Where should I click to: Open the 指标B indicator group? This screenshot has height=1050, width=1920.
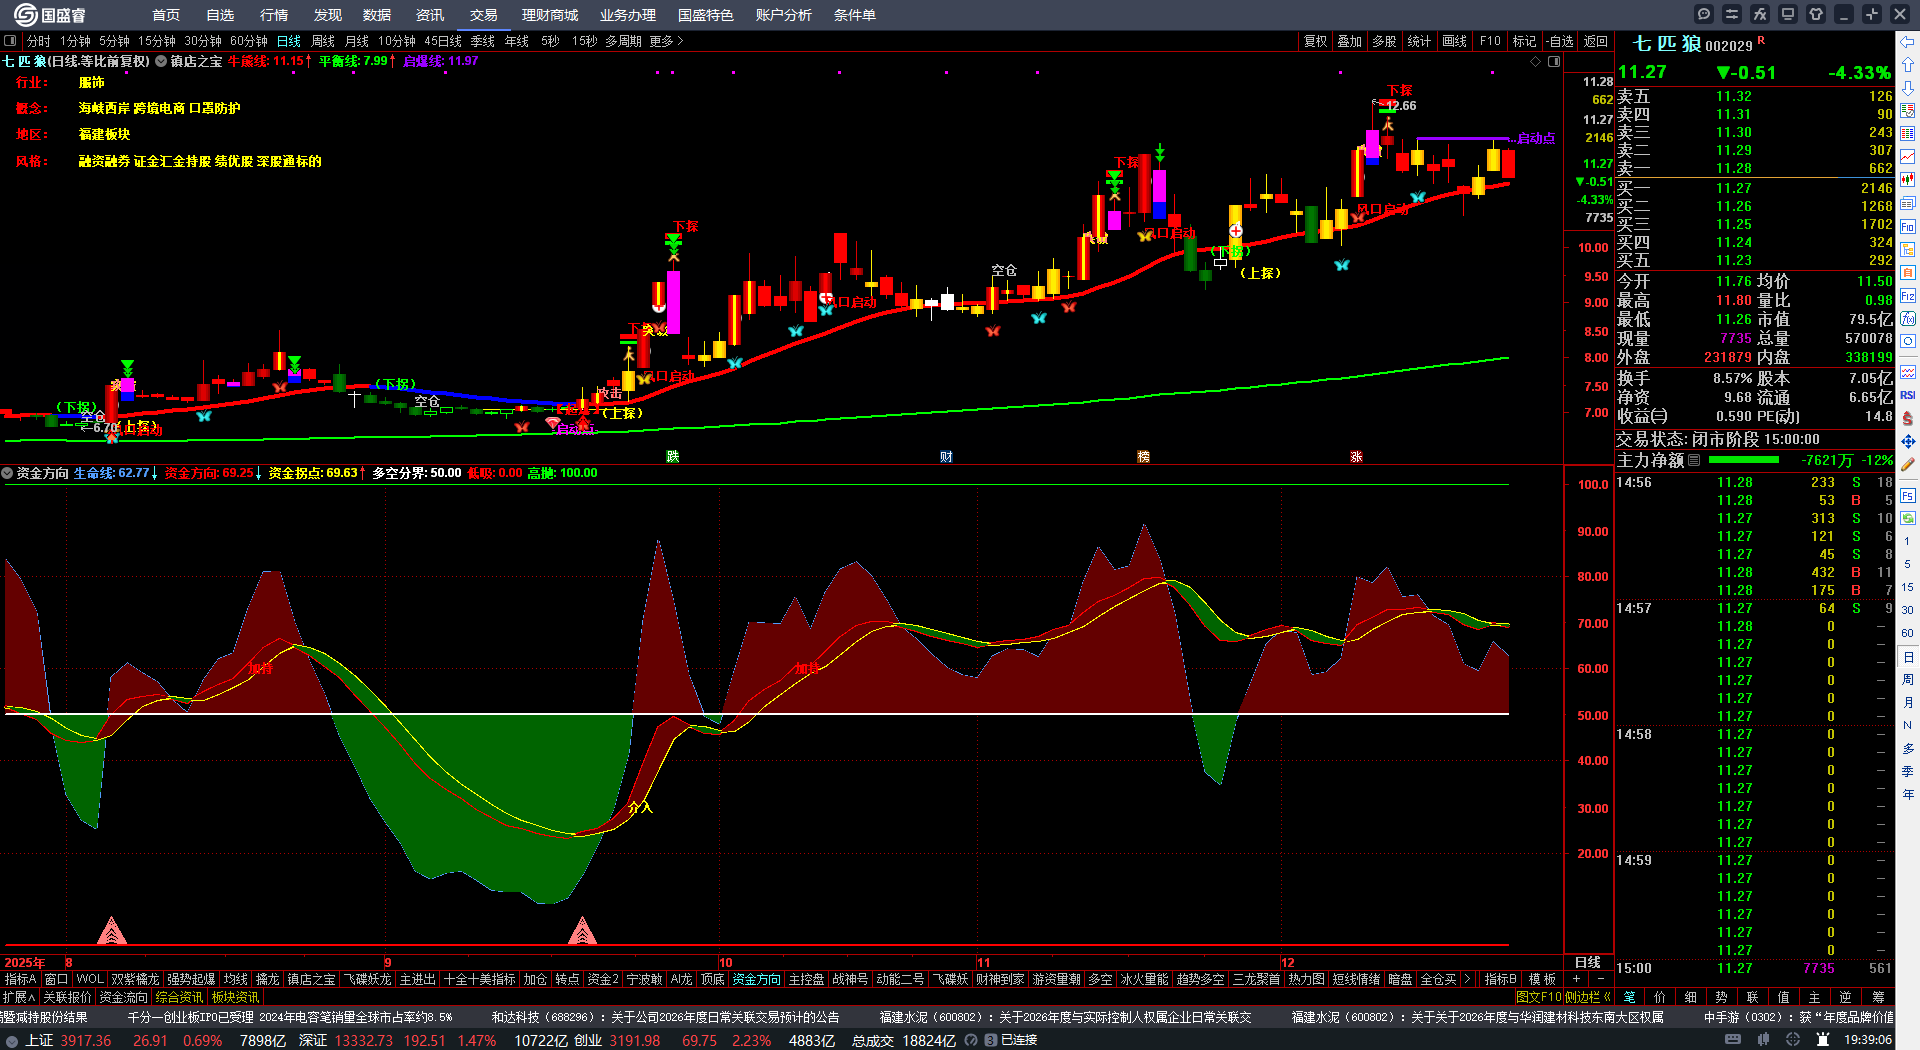[x=1500, y=979]
